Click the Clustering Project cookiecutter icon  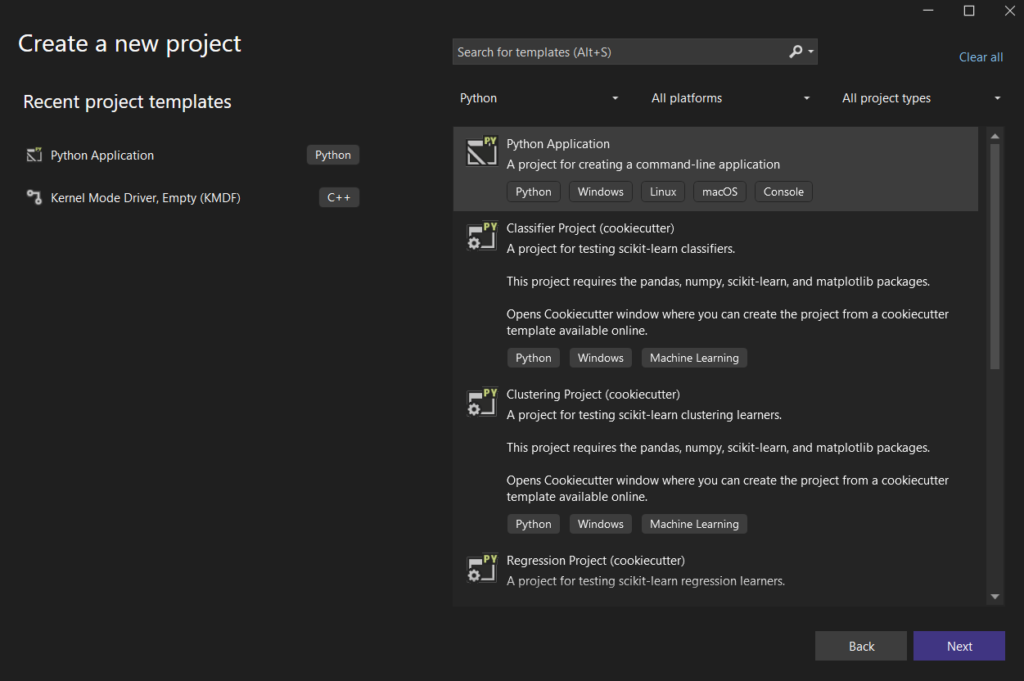tap(482, 402)
